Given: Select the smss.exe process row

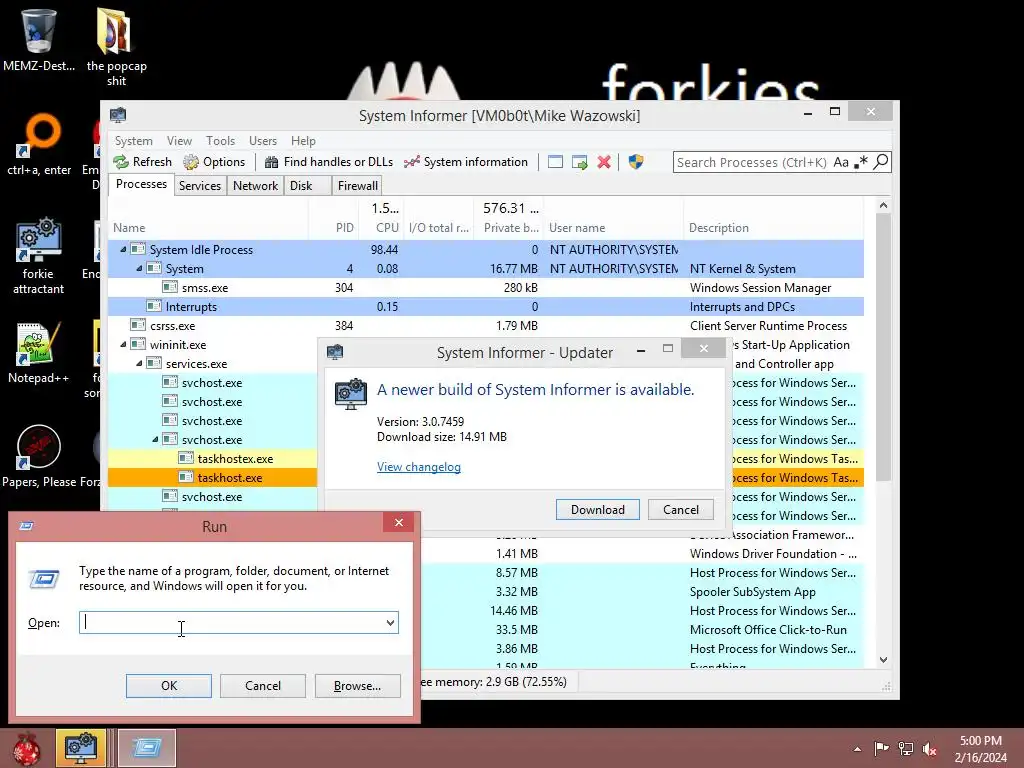Looking at the screenshot, I should 486,288.
